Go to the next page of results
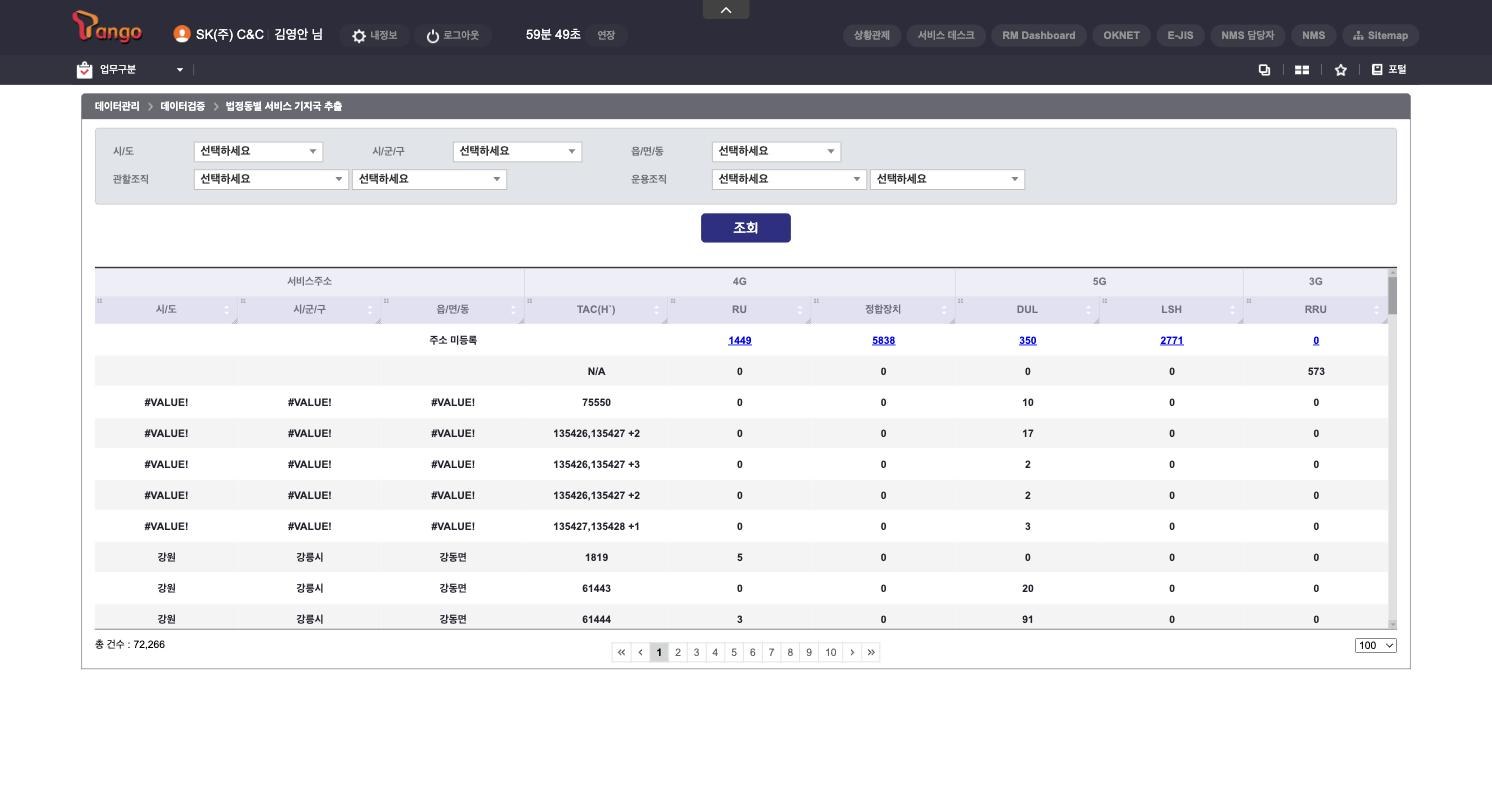The height and width of the screenshot is (812, 1492). (852, 652)
